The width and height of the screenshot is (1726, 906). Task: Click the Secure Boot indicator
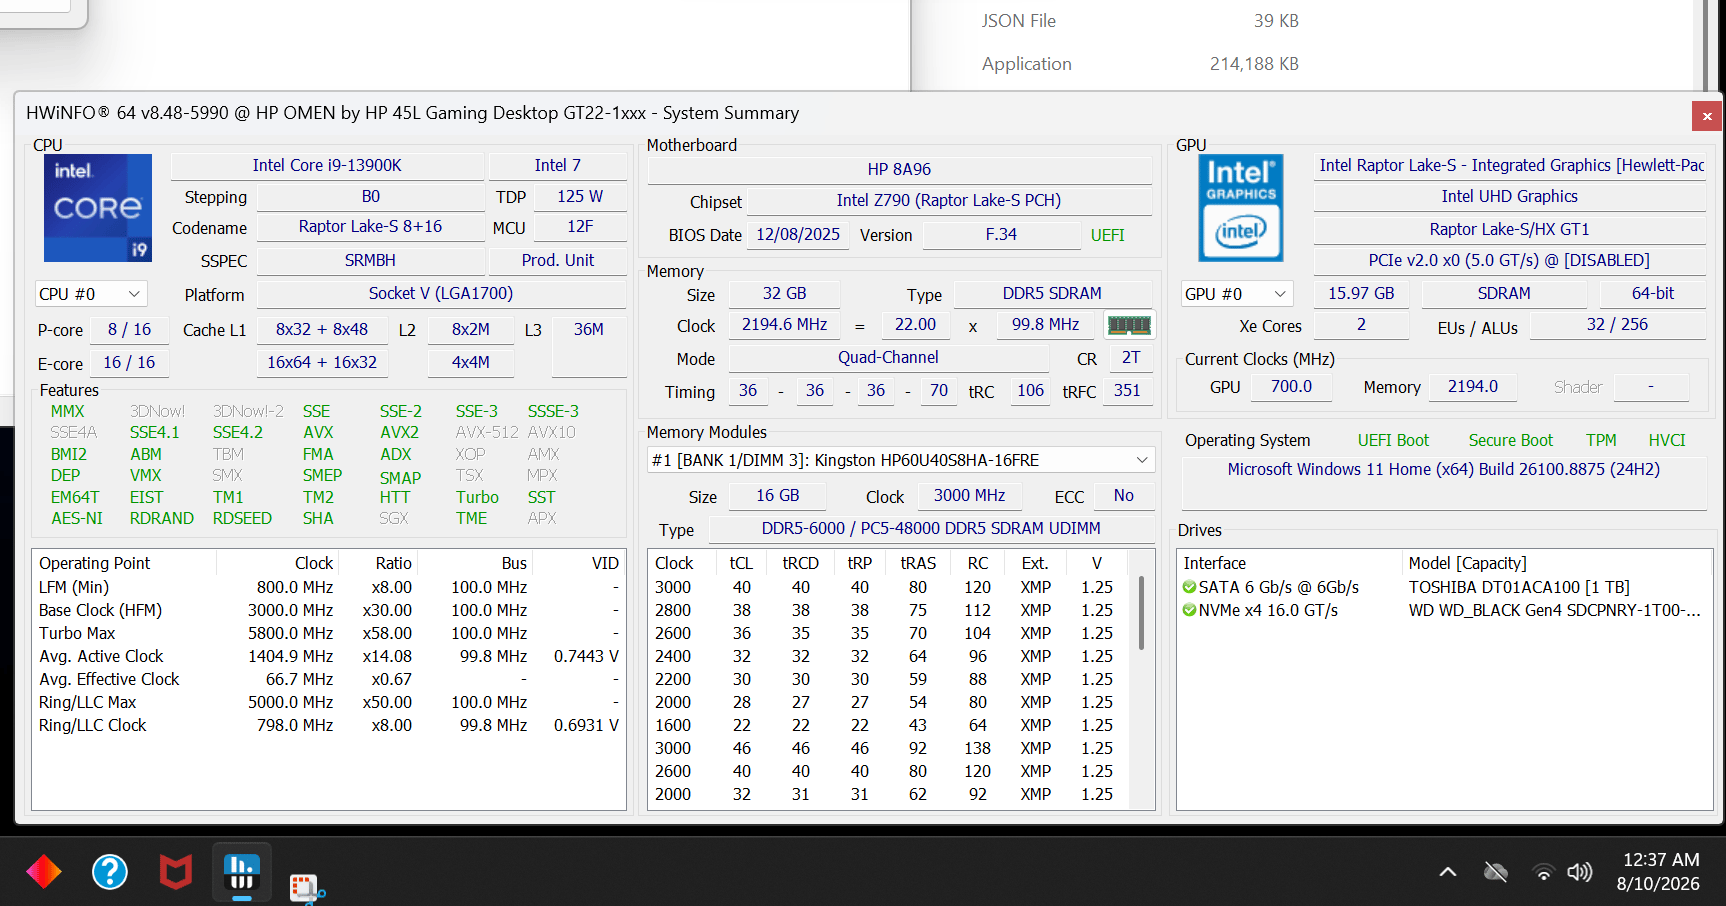1510,441
